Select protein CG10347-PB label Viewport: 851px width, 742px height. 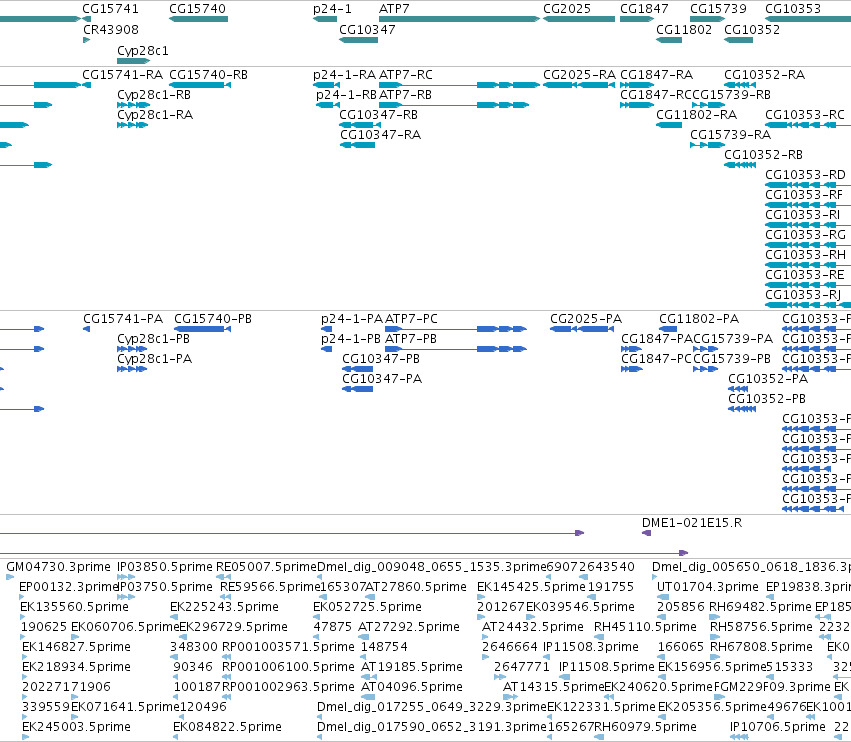(x=381, y=359)
